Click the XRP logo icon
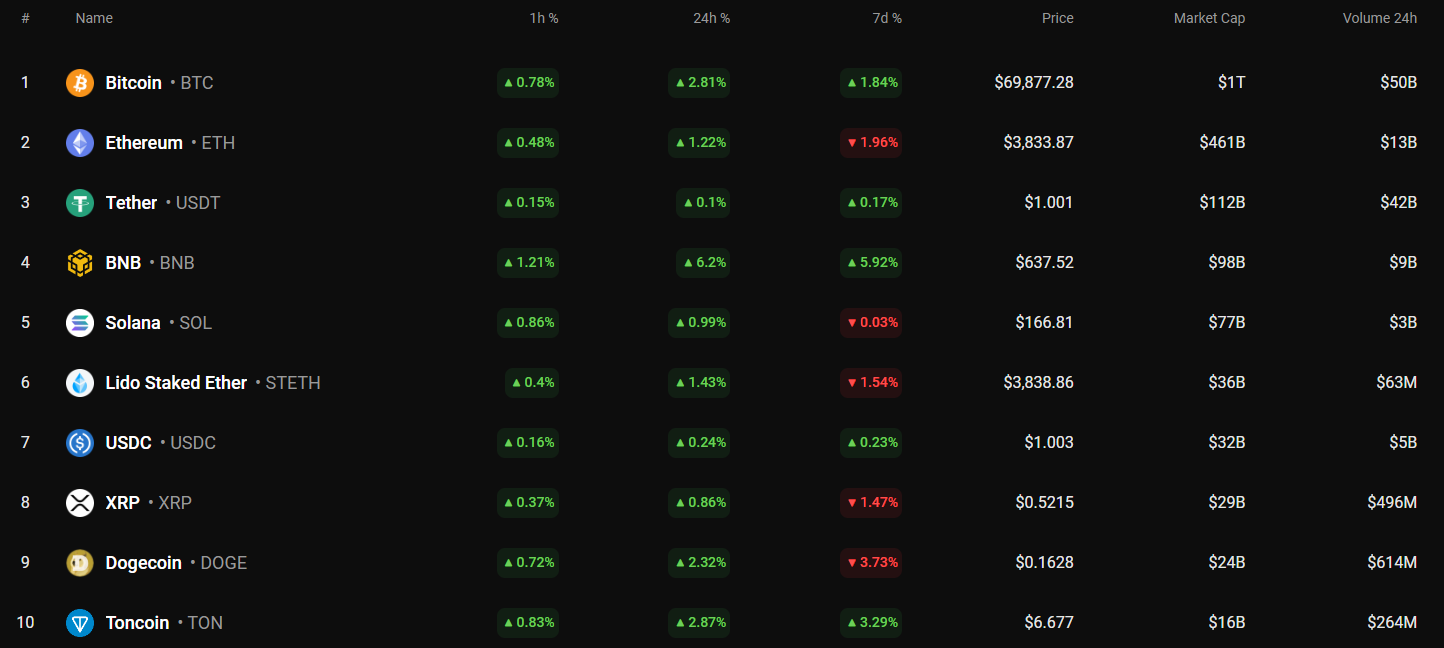 click(x=80, y=503)
